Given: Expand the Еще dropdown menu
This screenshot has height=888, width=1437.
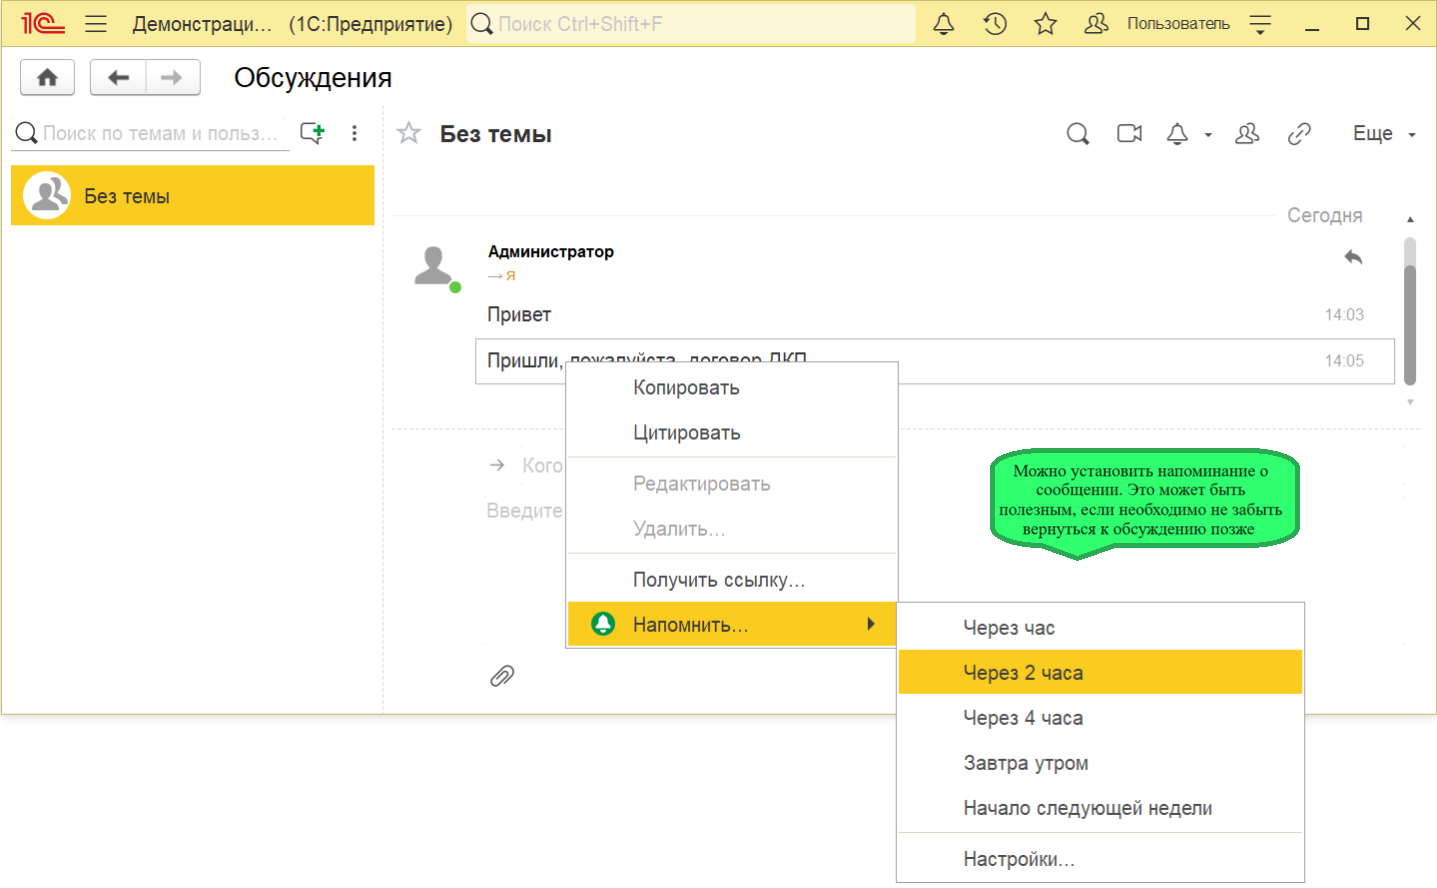Looking at the screenshot, I should [1383, 134].
